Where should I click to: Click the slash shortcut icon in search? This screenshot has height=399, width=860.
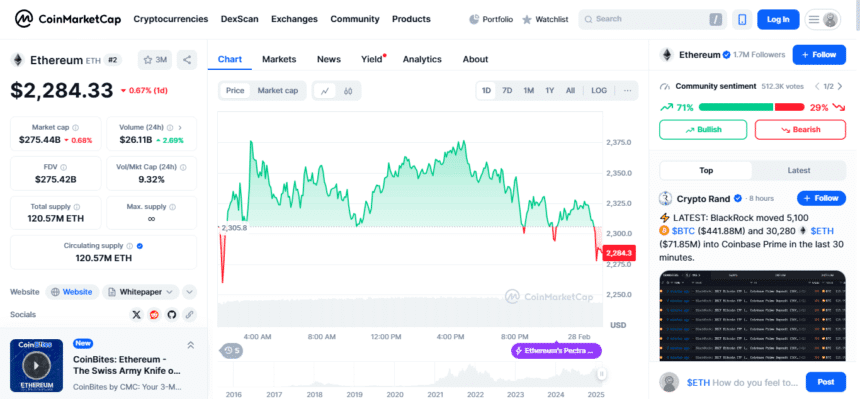pyautogui.click(x=715, y=19)
